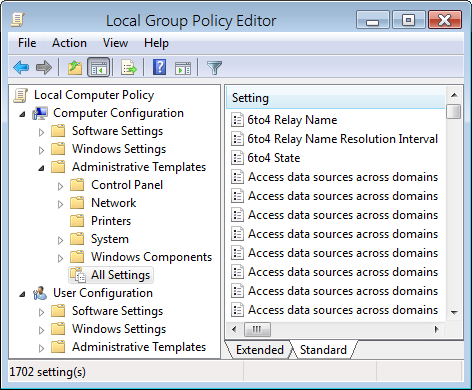Expand Network under Administrative Templates
Image resolution: width=472 pixels, height=390 pixels.
pos(60,204)
